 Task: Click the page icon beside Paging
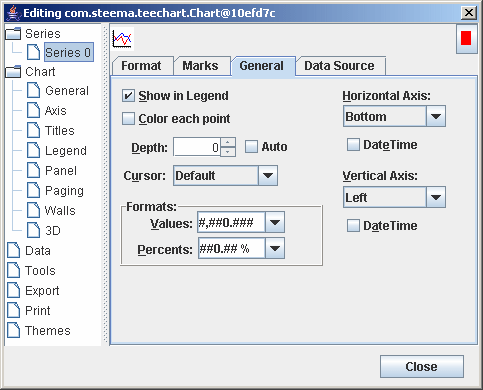34,190
